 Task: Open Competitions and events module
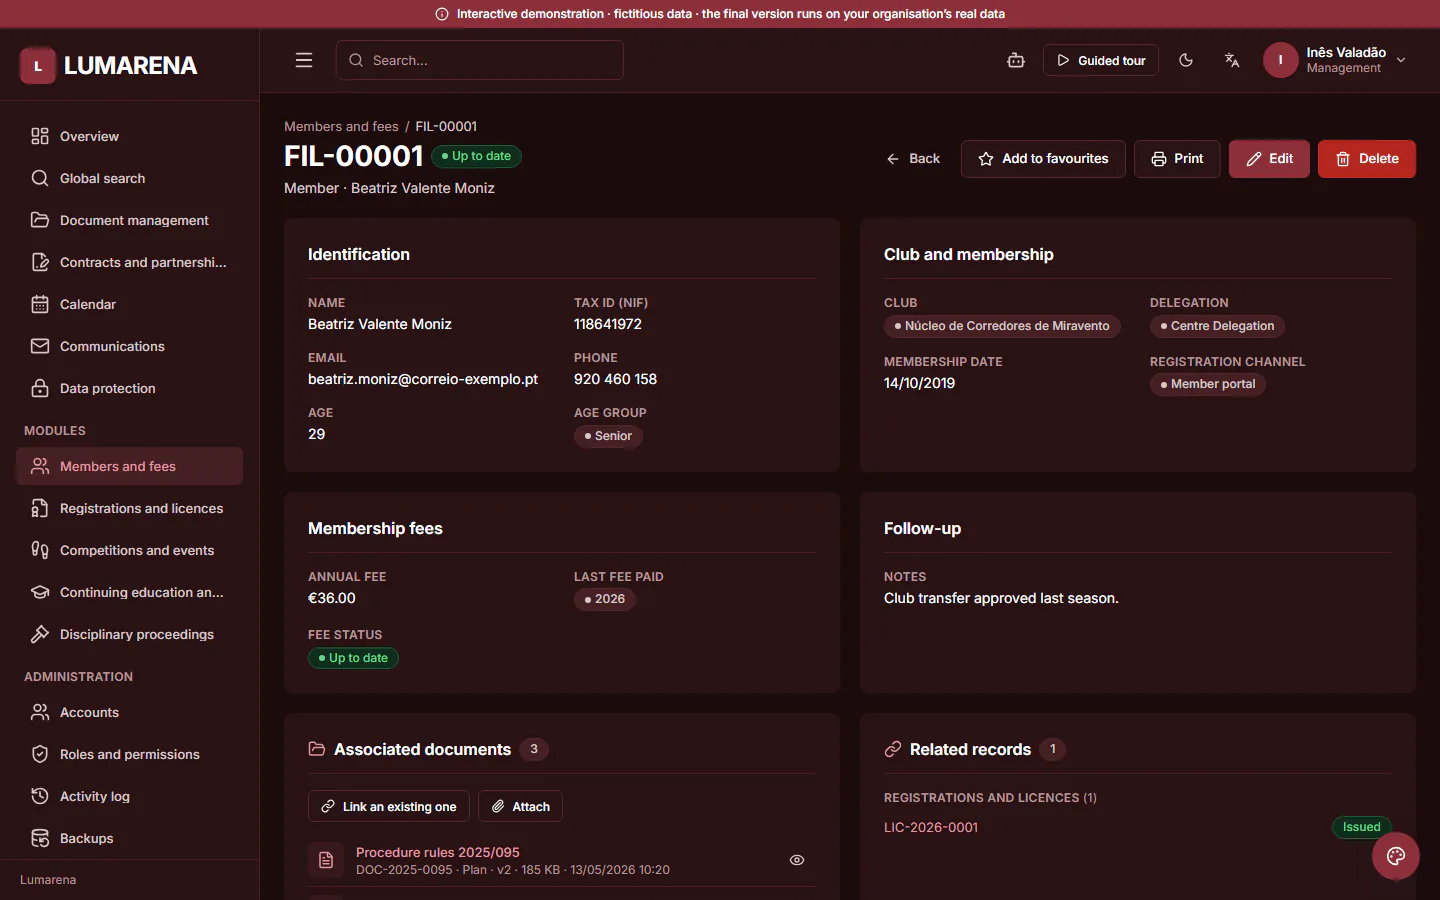[129, 550]
